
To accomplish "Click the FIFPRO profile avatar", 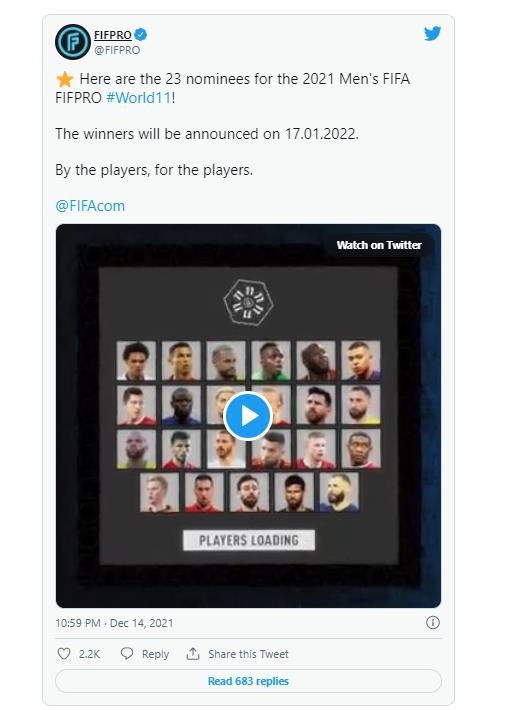I will point(73,42).
